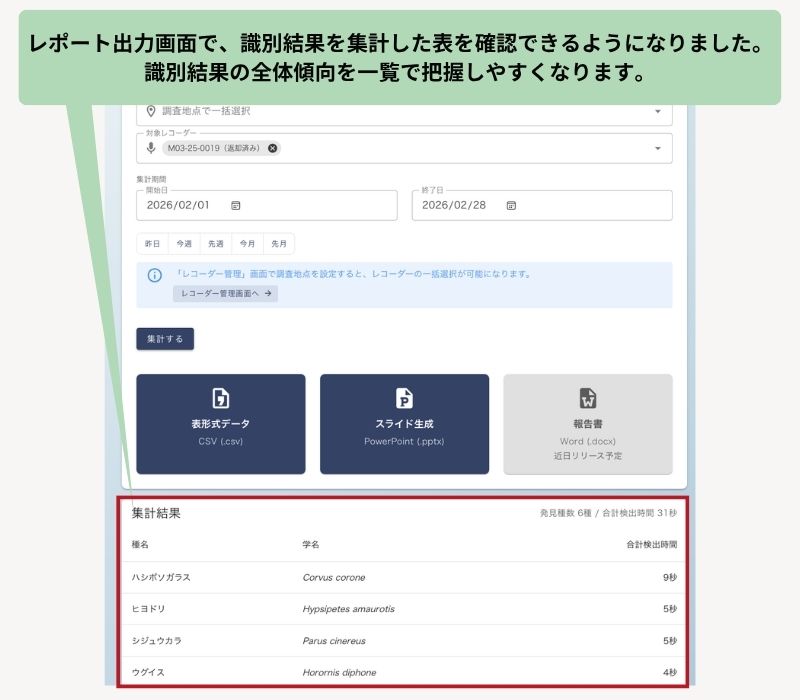This screenshot has width=800, height=700.
Task: Expand the target recorder dropdown
Action: (658, 148)
